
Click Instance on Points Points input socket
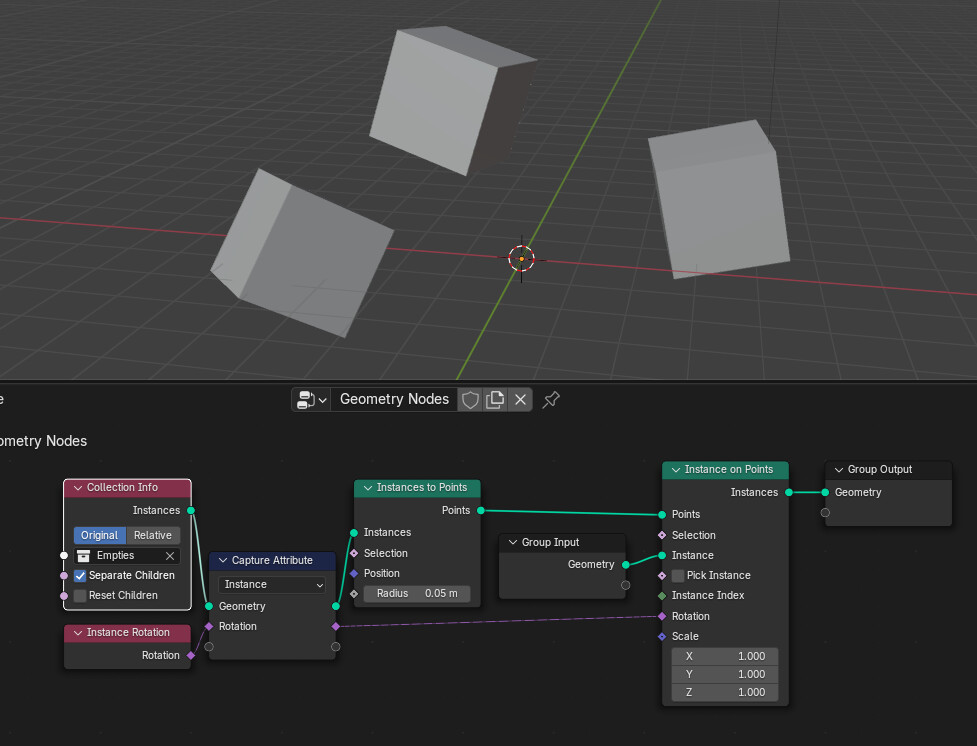(x=662, y=515)
